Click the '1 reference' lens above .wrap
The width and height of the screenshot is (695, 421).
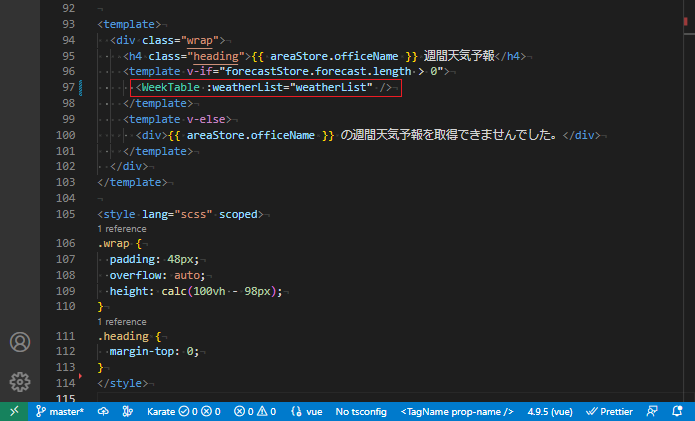pos(122,229)
